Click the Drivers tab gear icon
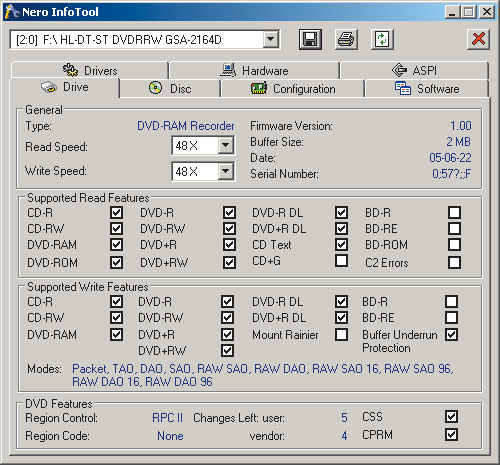The height and width of the screenshot is (465, 500). [70, 70]
